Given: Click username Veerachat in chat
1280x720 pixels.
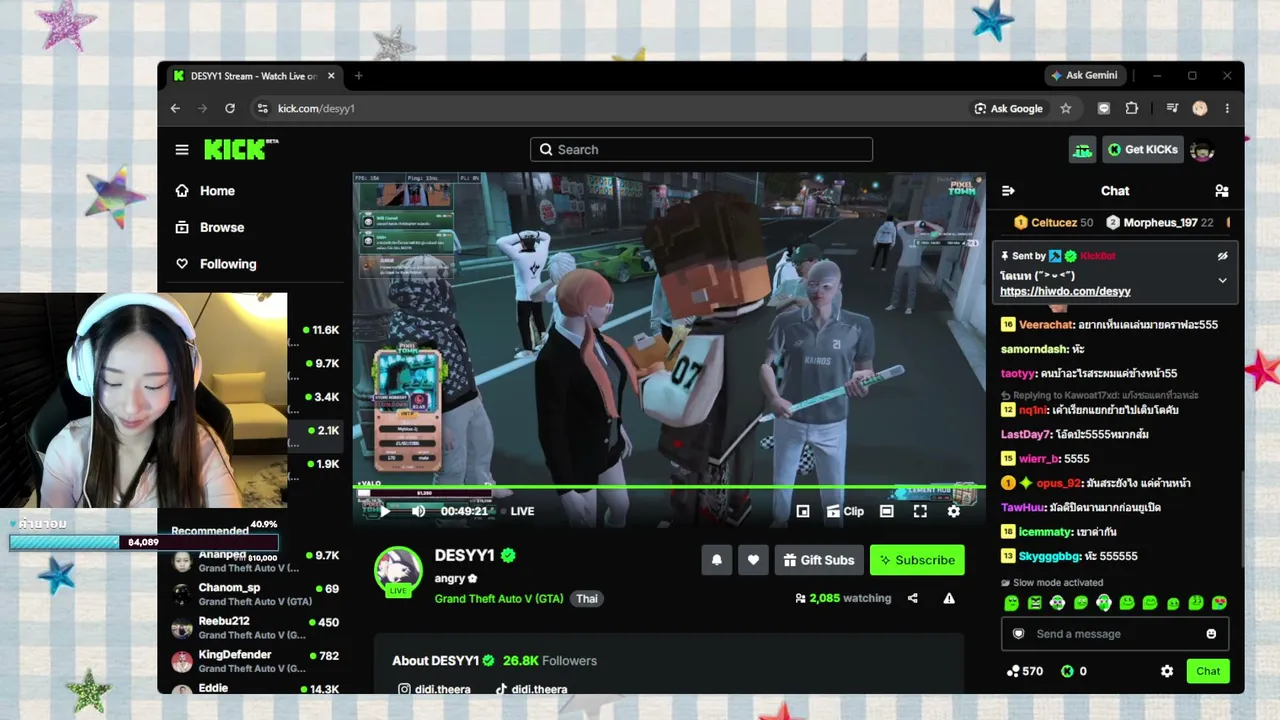Looking at the screenshot, I should click(x=1047, y=325).
